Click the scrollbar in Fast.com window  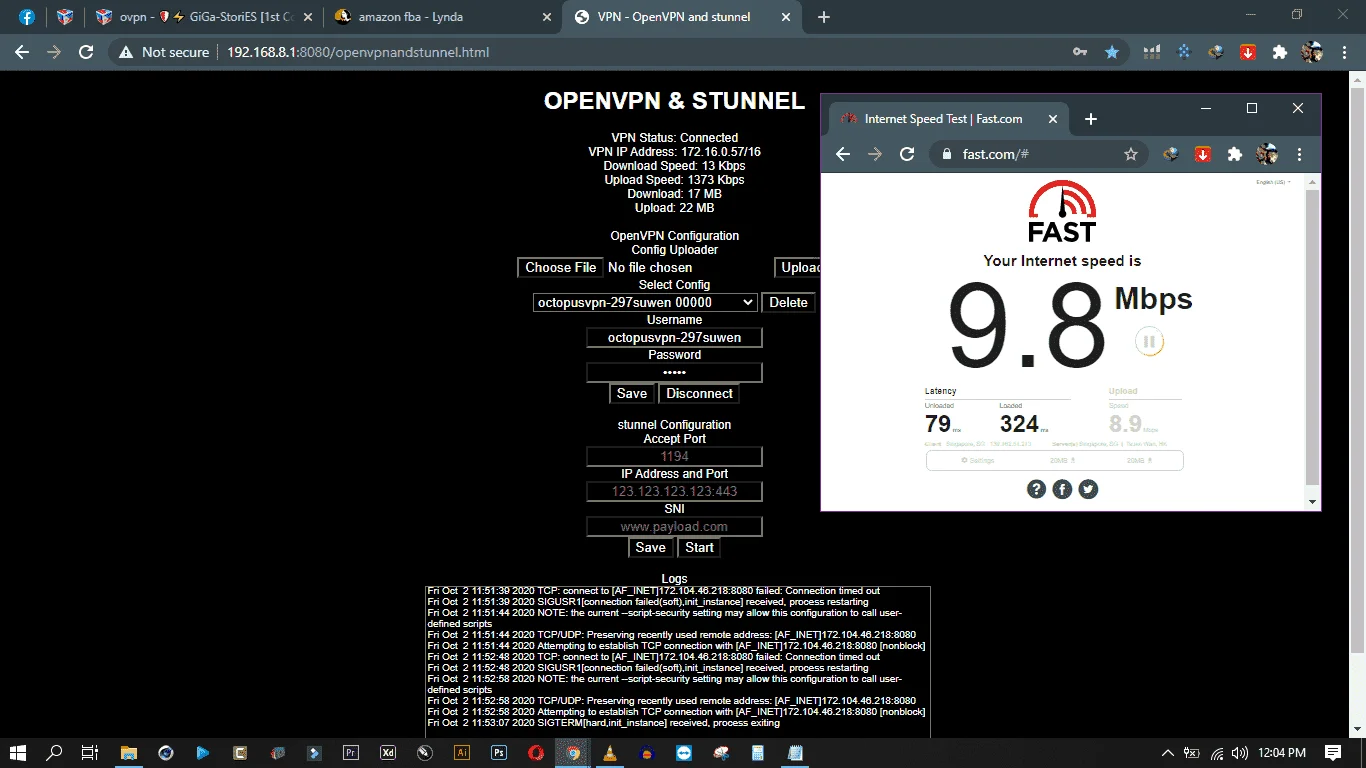(1313, 335)
